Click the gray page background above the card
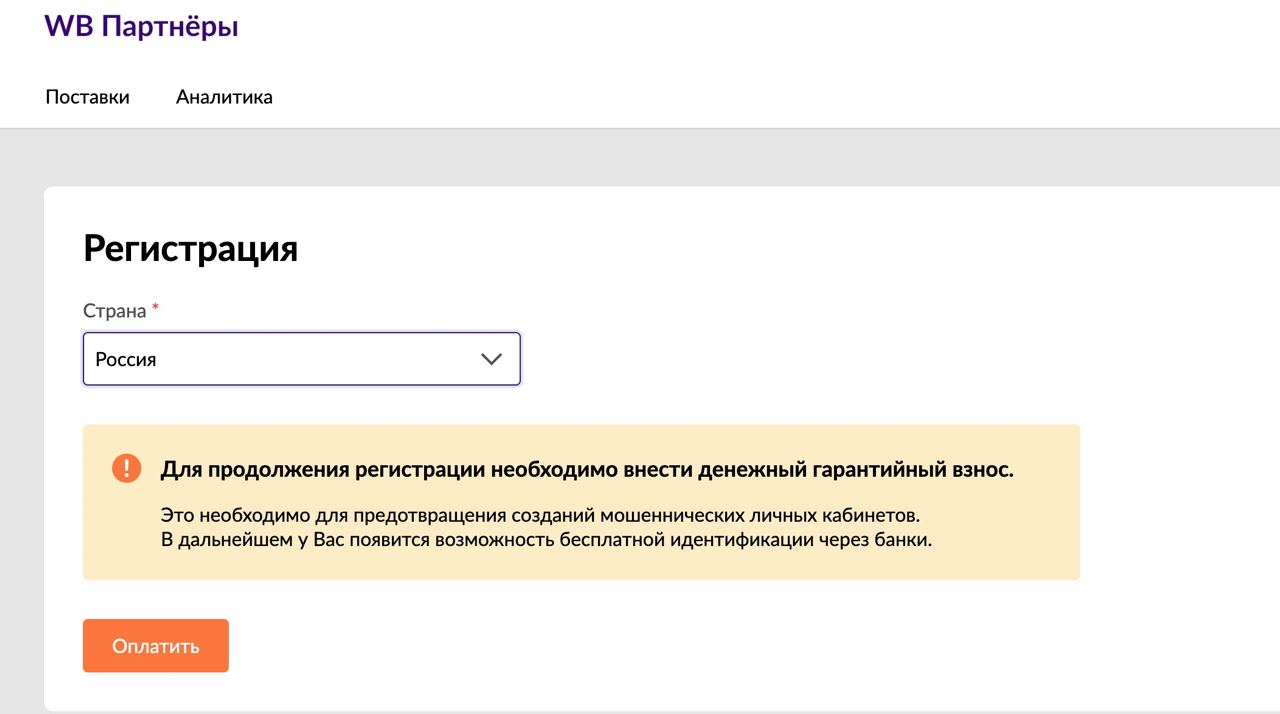This screenshot has width=1280, height=714. [x=640, y=157]
